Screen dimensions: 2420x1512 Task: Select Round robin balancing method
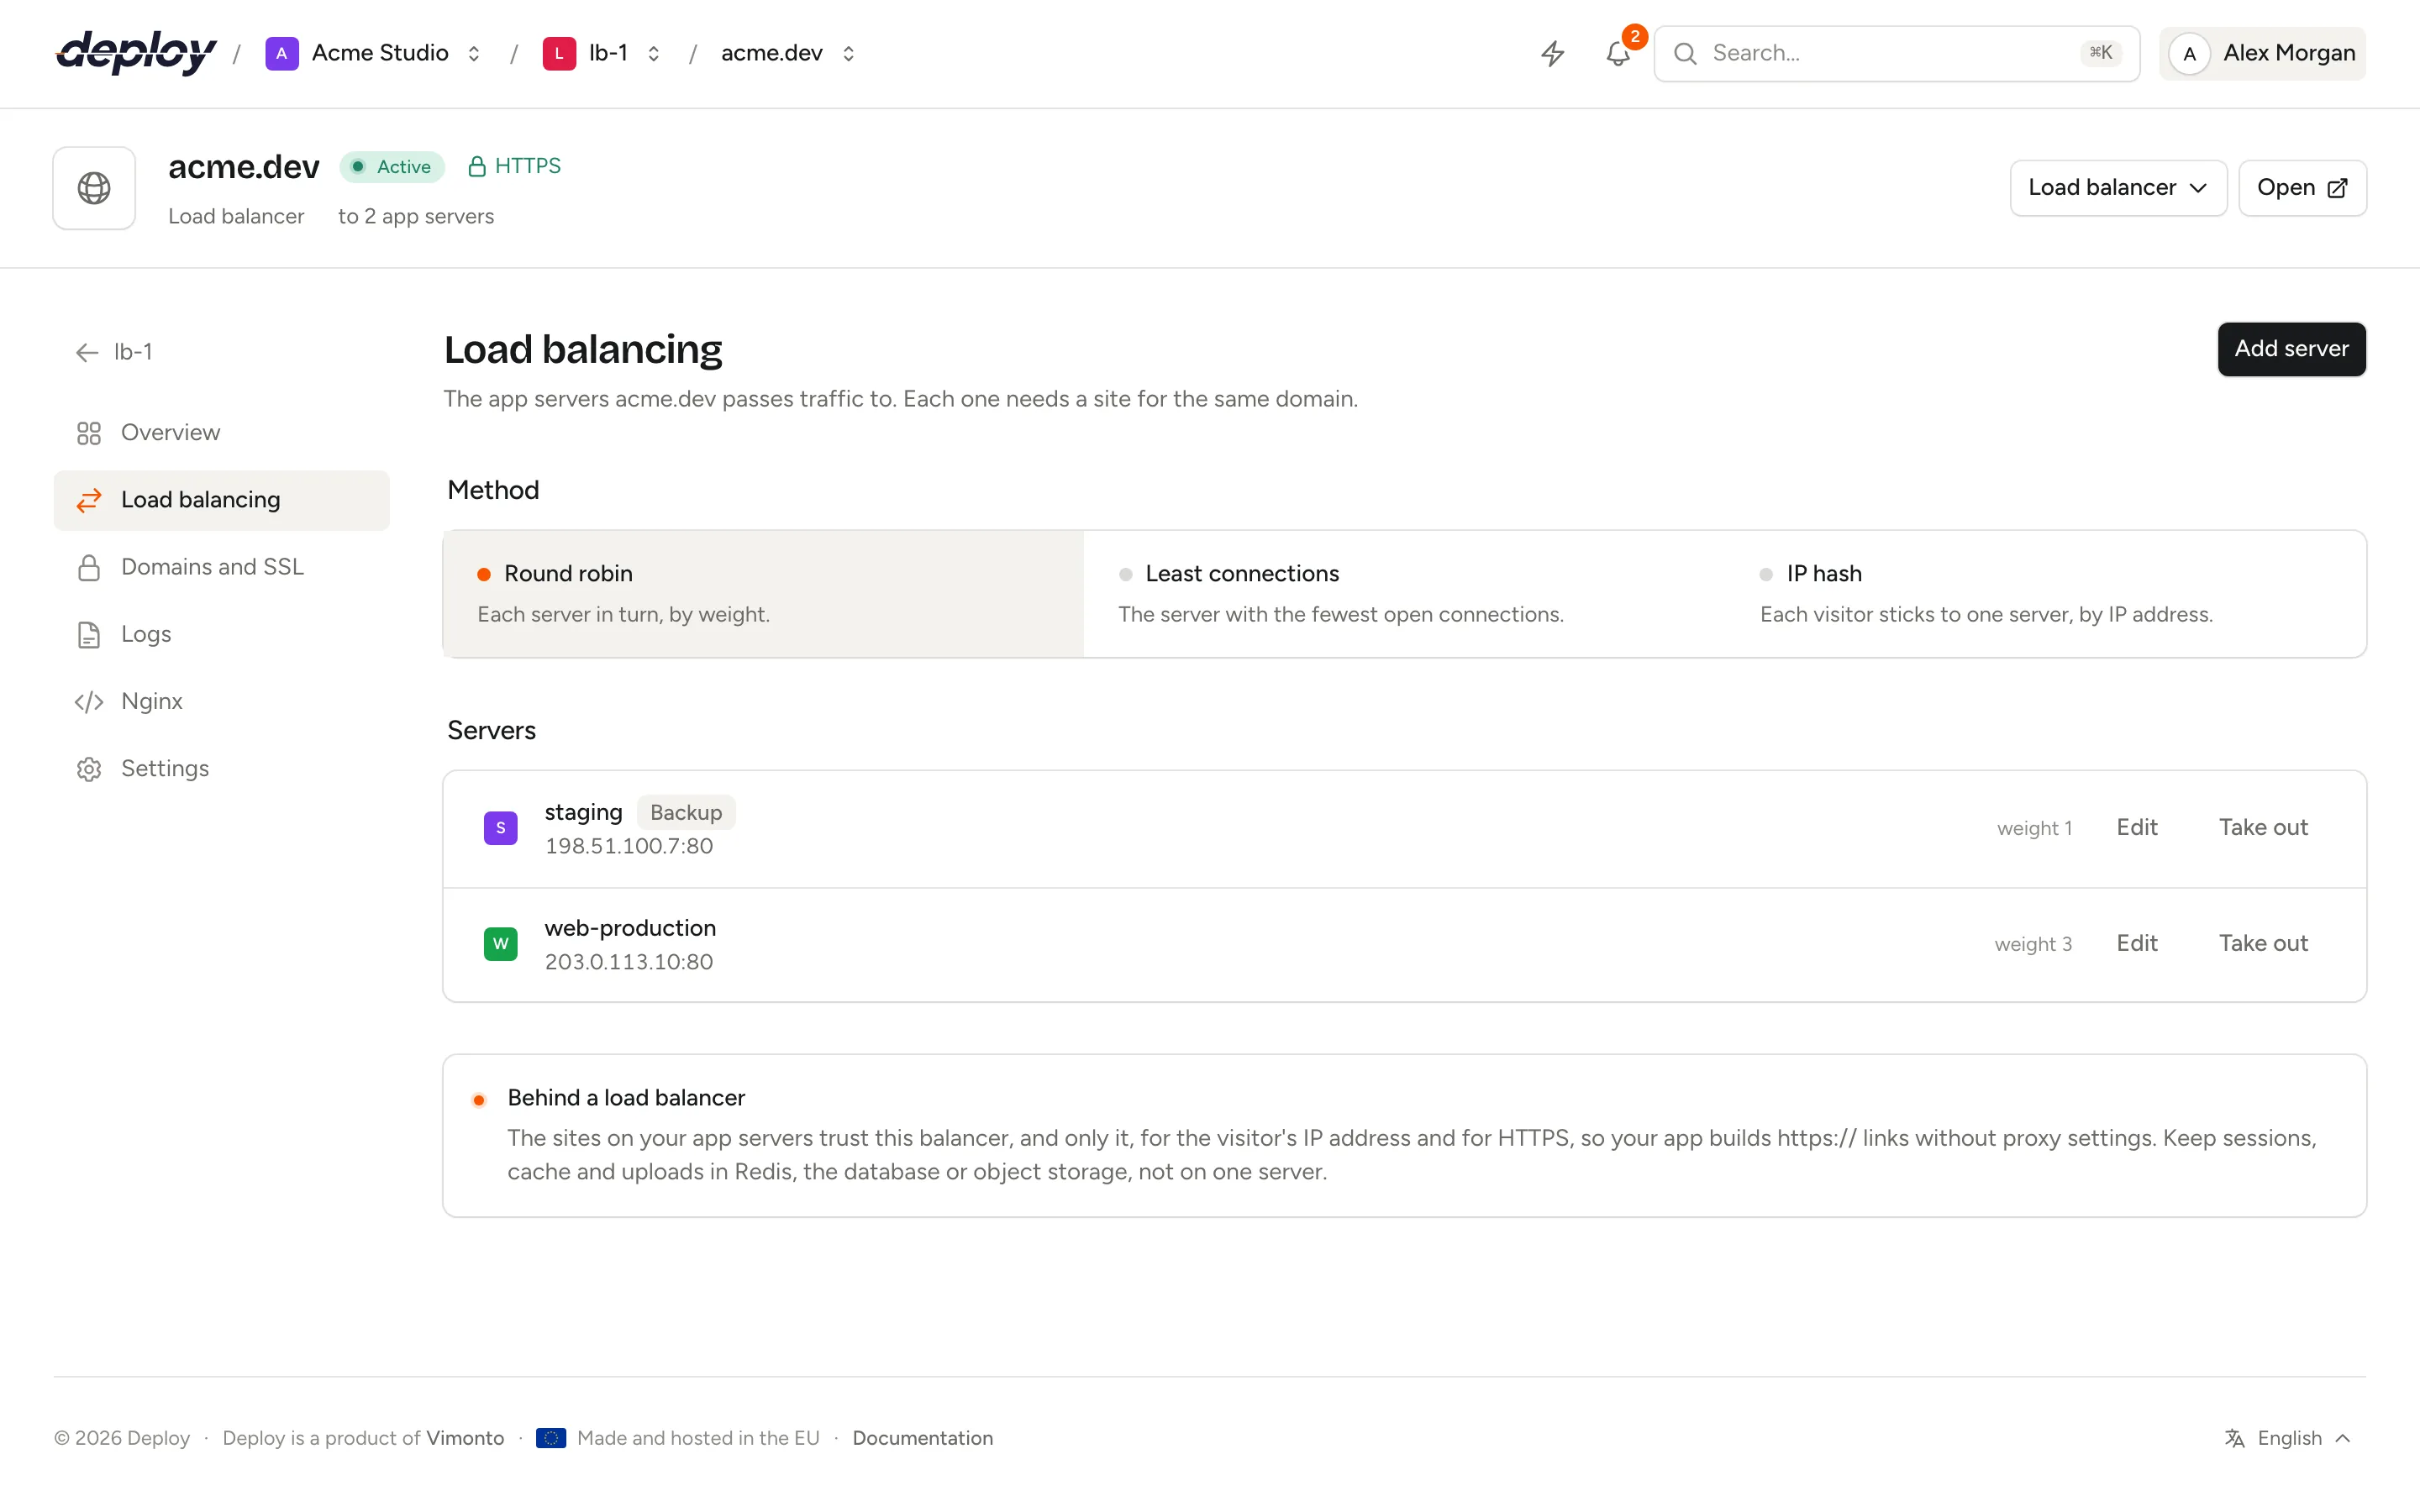point(764,594)
